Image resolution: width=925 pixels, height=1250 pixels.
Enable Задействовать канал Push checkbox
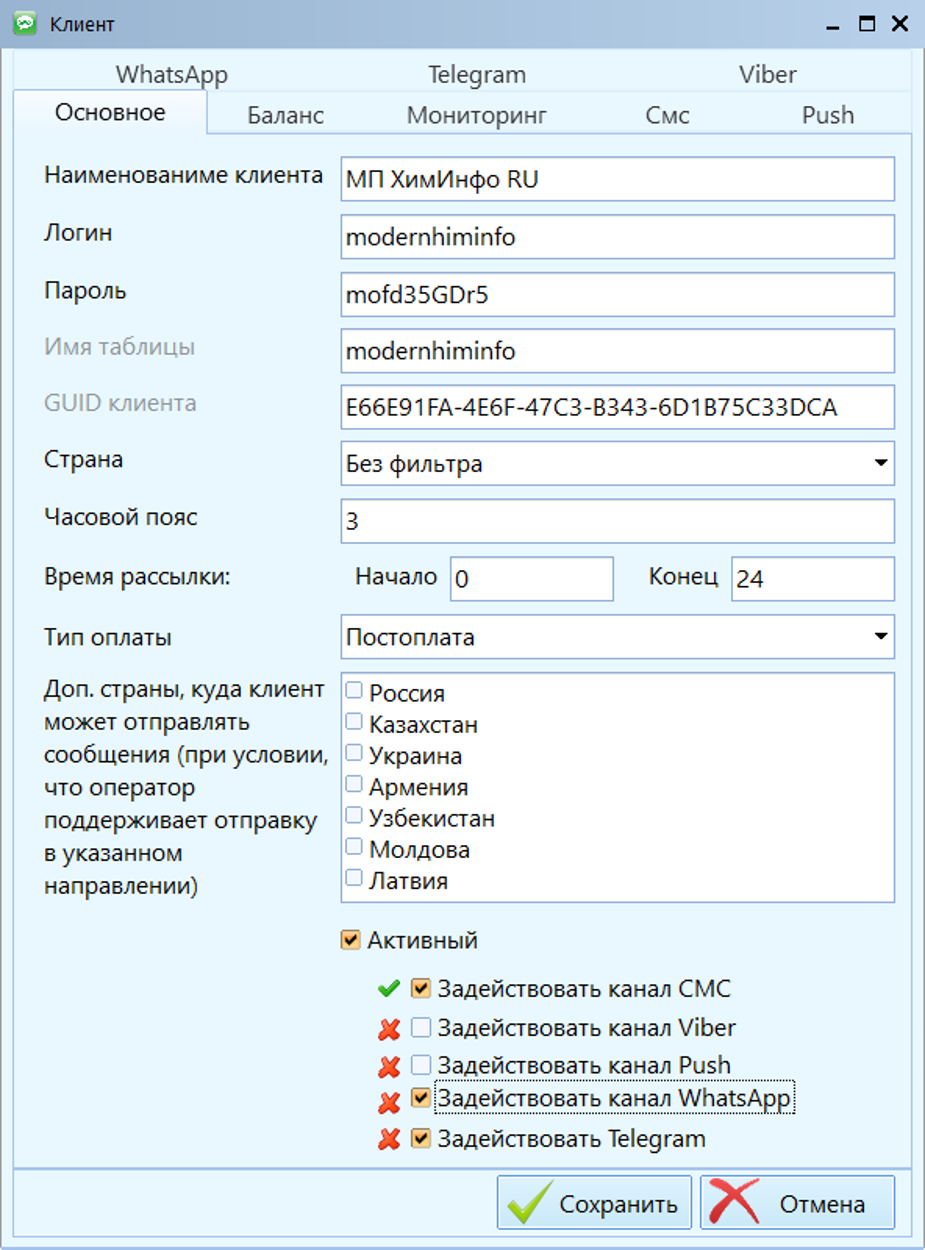(420, 1065)
